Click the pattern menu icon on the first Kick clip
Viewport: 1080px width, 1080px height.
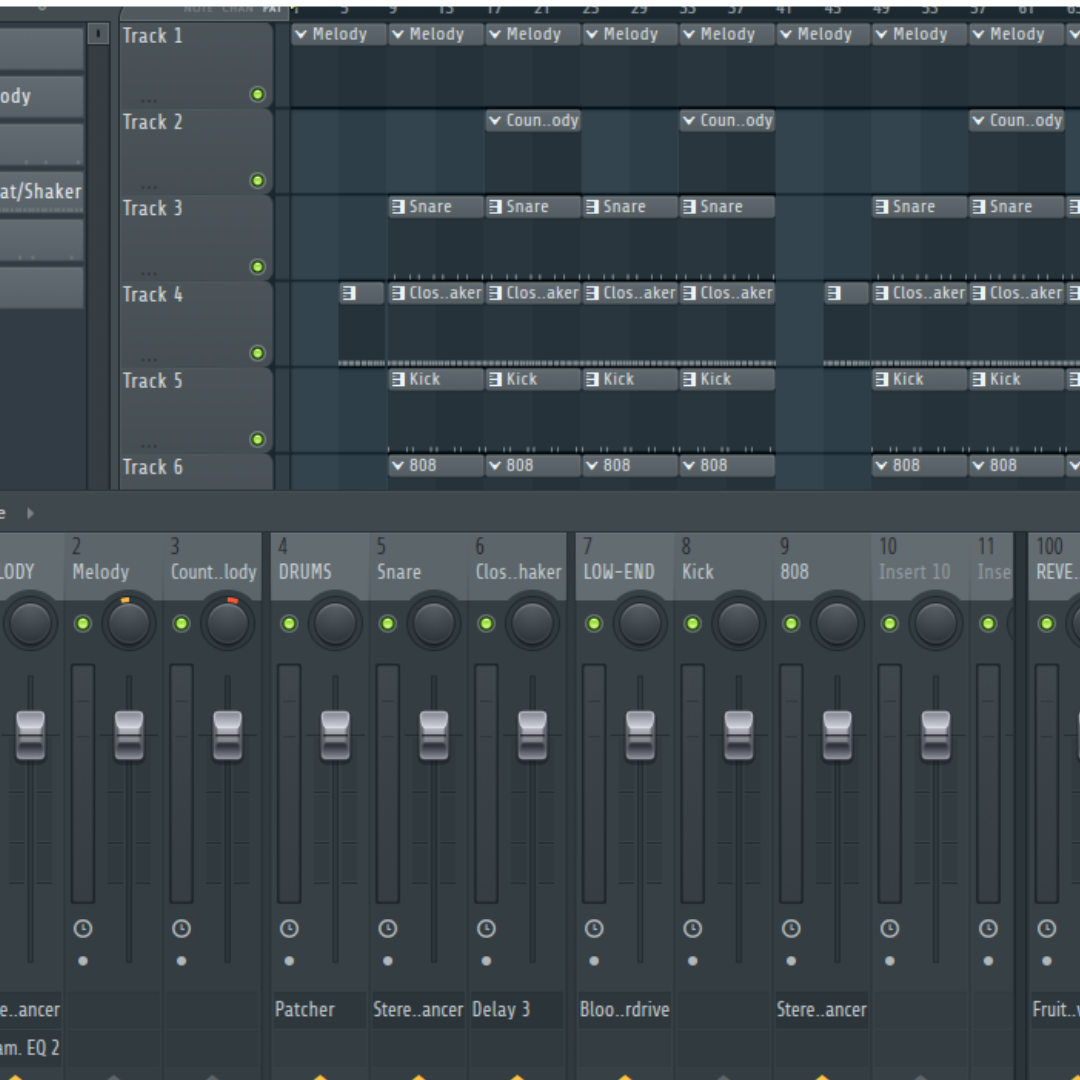[x=398, y=379]
